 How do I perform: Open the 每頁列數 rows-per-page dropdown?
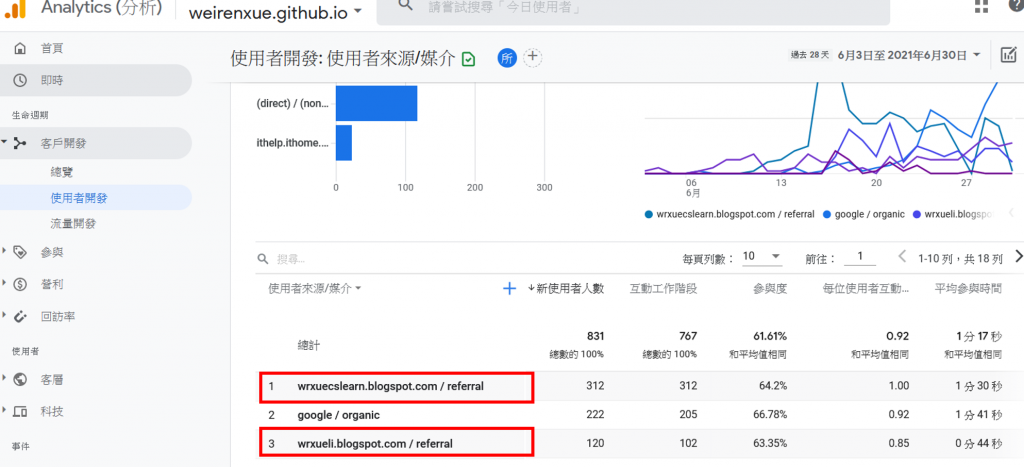[761, 257]
